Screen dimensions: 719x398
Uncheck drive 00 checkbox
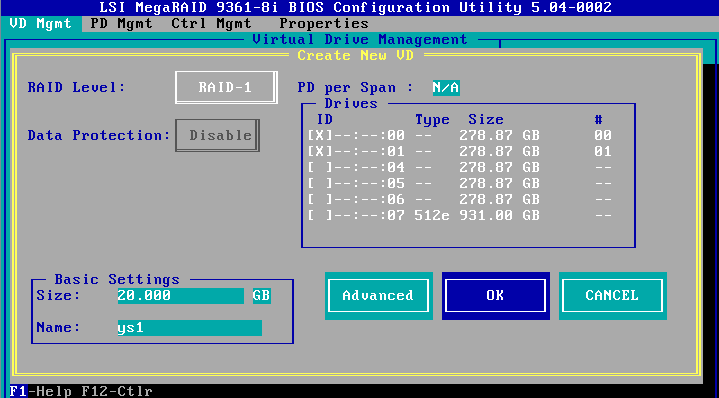[319, 135]
